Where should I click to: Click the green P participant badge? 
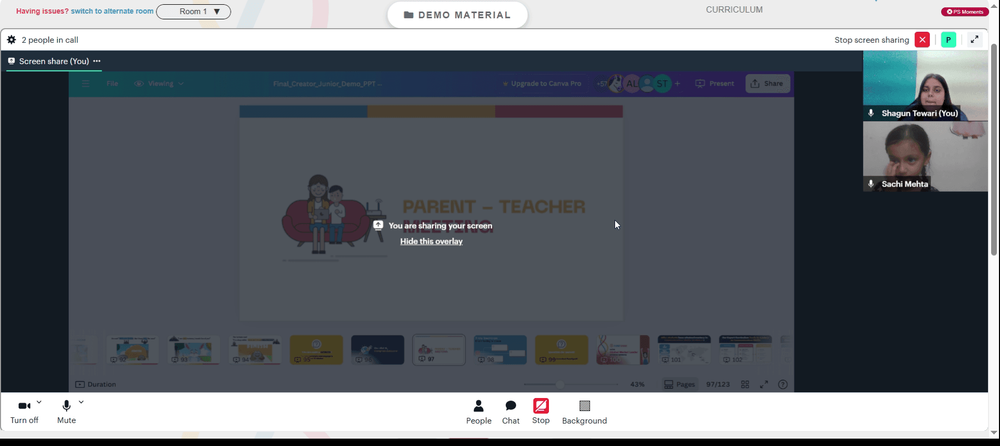point(948,40)
